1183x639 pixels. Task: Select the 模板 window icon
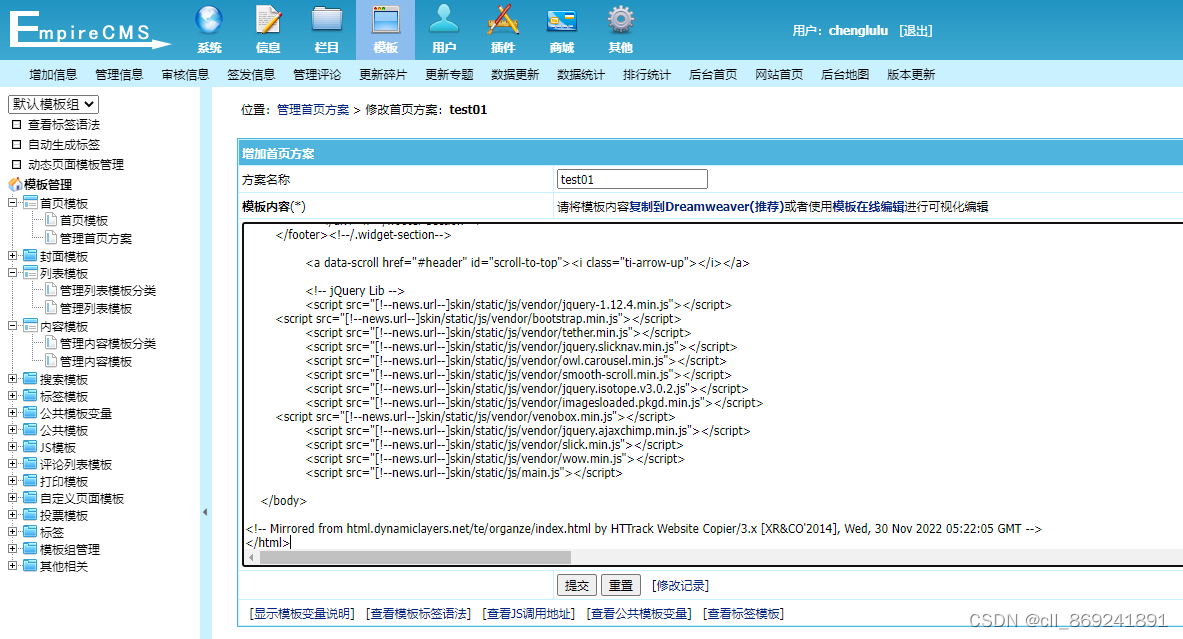pyautogui.click(x=386, y=20)
